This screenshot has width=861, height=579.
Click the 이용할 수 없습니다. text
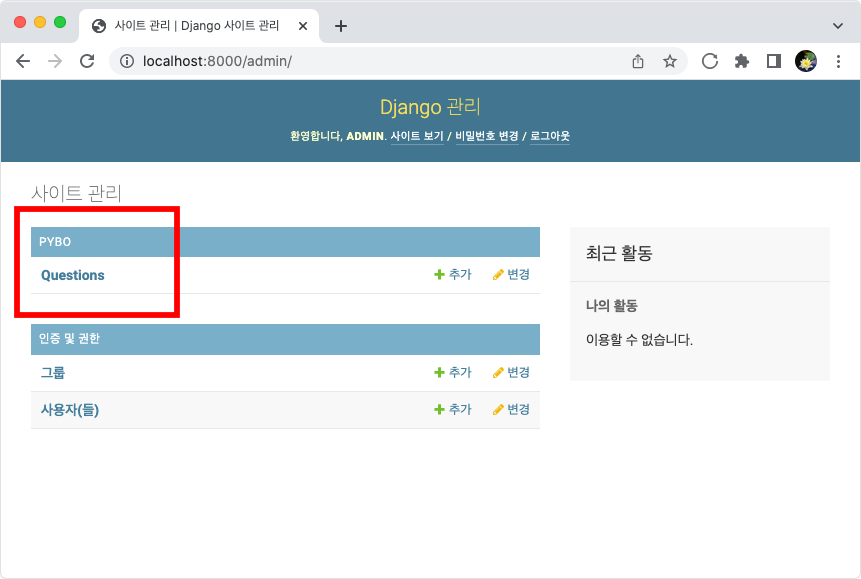(x=639, y=339)
